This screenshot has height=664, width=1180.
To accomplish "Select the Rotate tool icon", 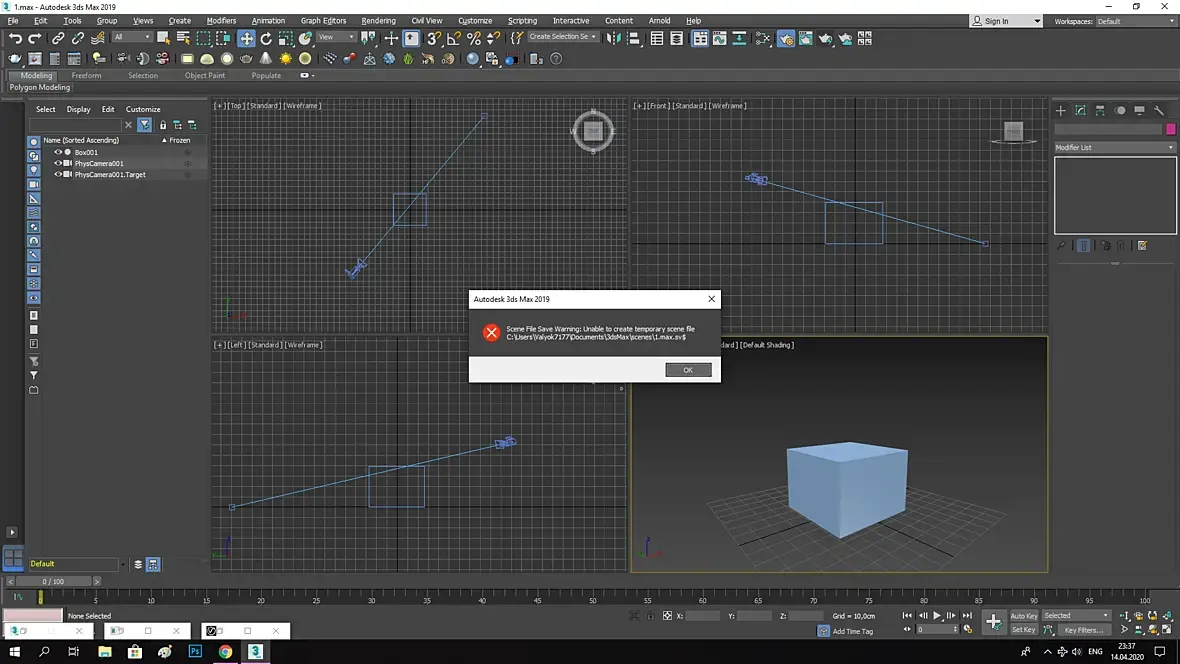I will 266,38.
